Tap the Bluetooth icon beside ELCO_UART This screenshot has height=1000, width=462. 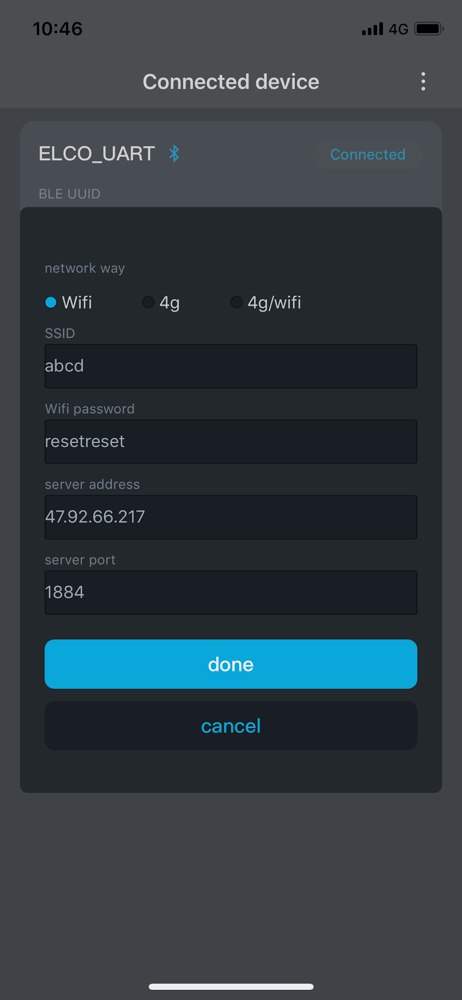click(174, 154)
